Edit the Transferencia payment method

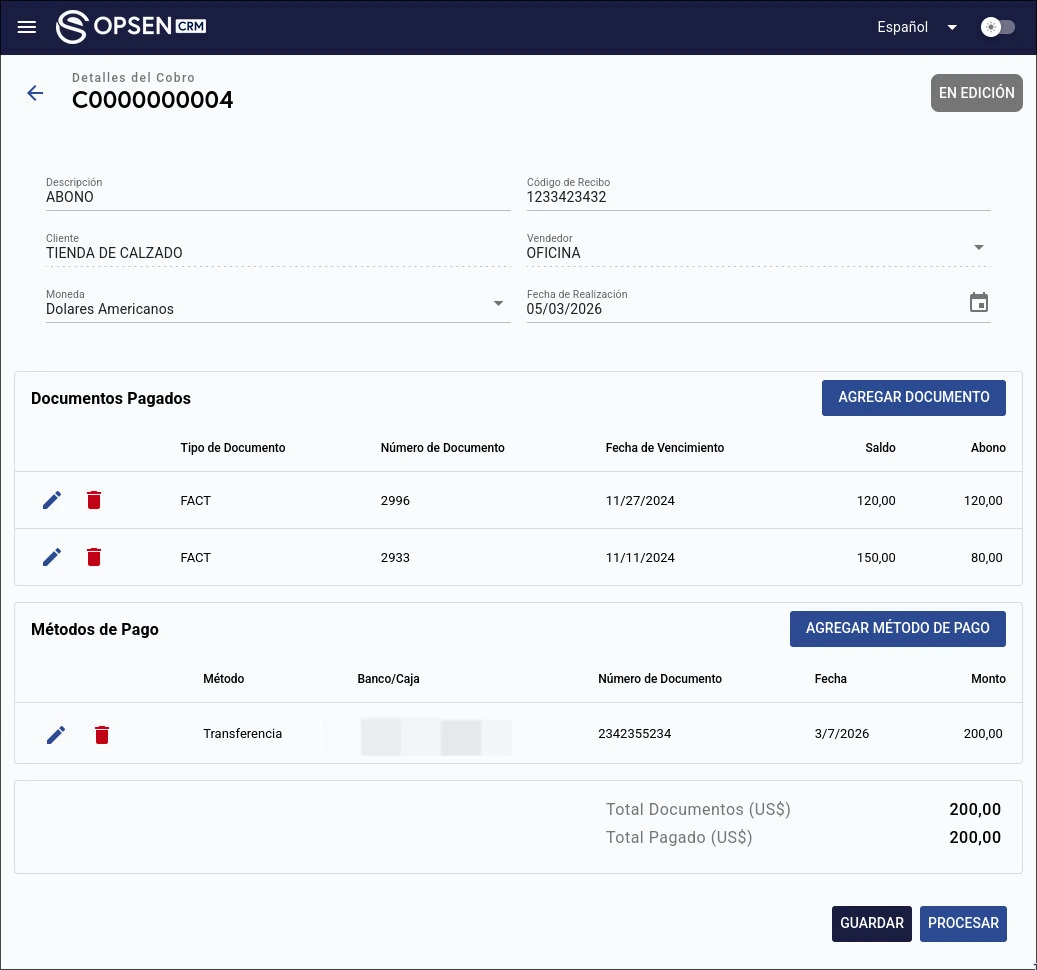point(56,735)
